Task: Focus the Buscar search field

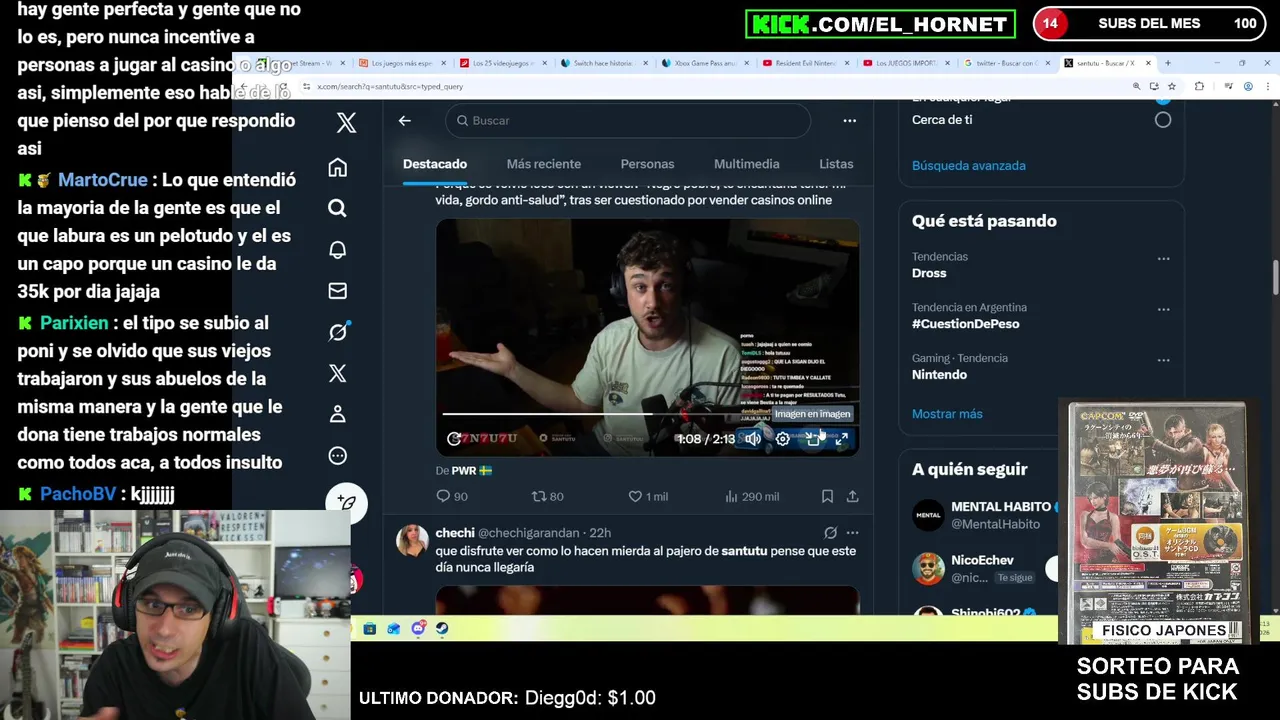Action: 628,120
